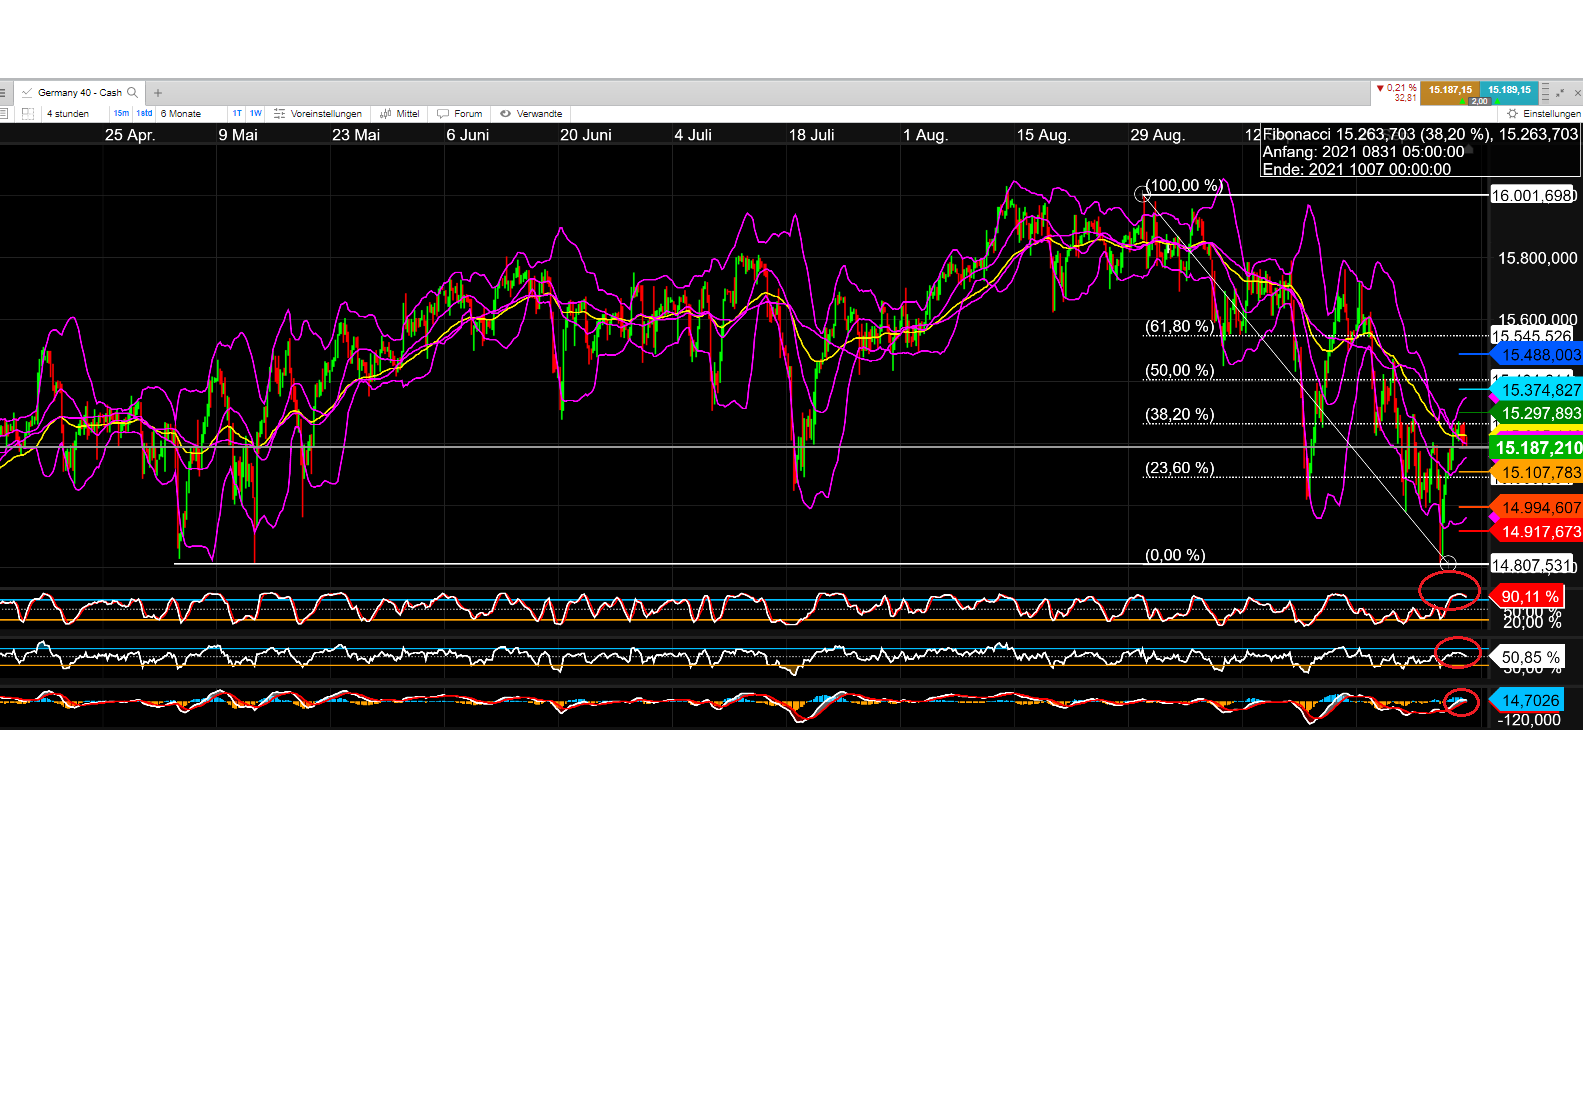Open Voreinstellungen presets menu

318,114
